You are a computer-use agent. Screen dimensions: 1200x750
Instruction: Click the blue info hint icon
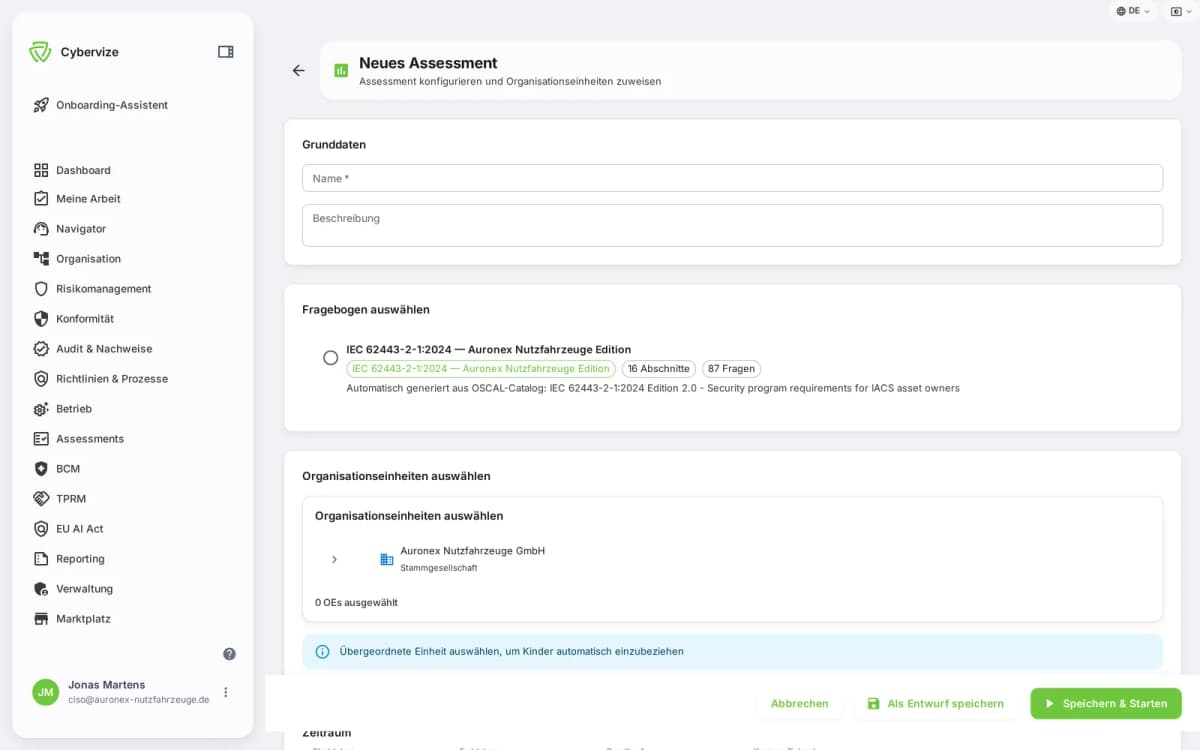(322, 651)
